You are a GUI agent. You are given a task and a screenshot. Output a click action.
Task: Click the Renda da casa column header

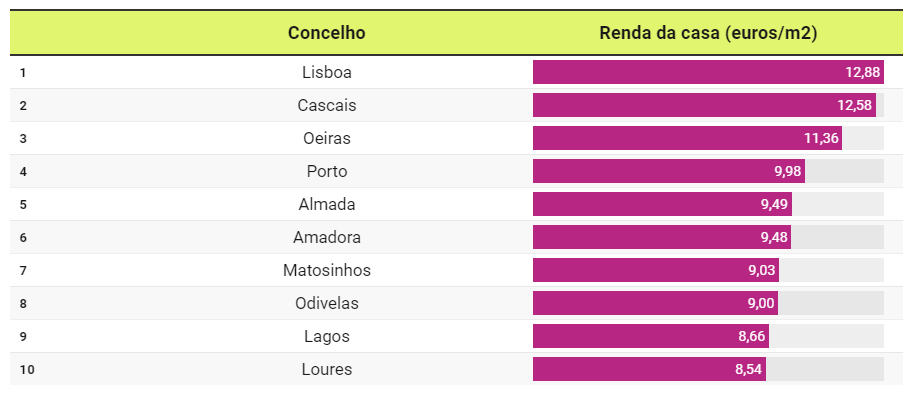coord(708,33)
